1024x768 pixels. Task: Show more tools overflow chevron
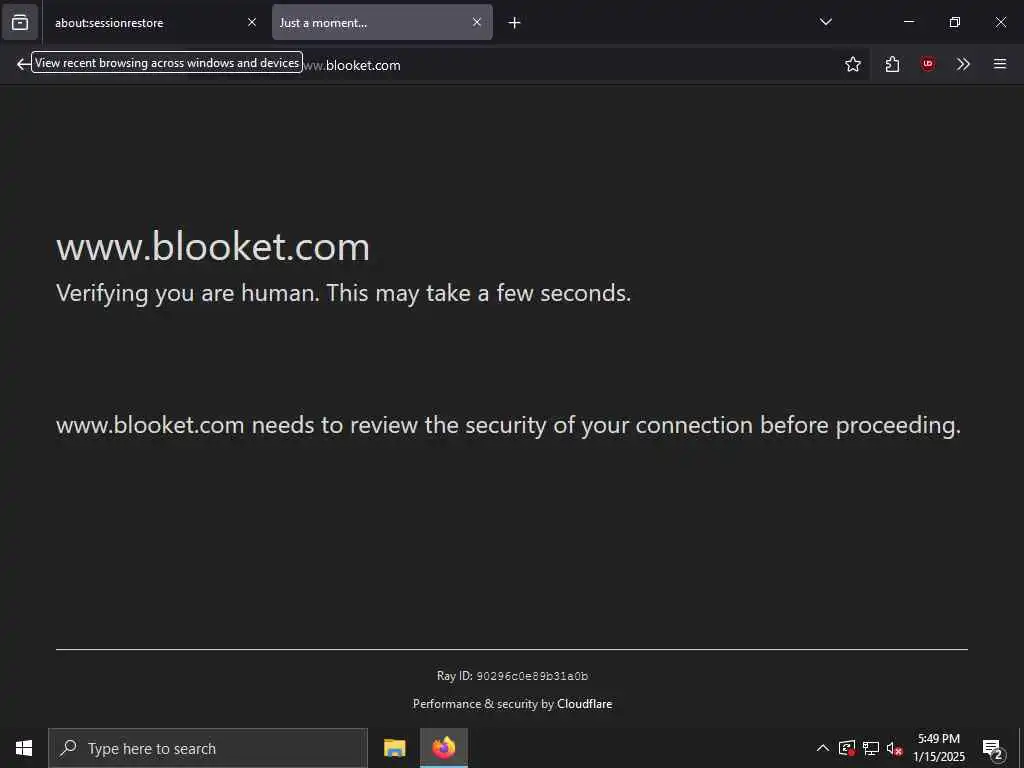tap(963, 64)
